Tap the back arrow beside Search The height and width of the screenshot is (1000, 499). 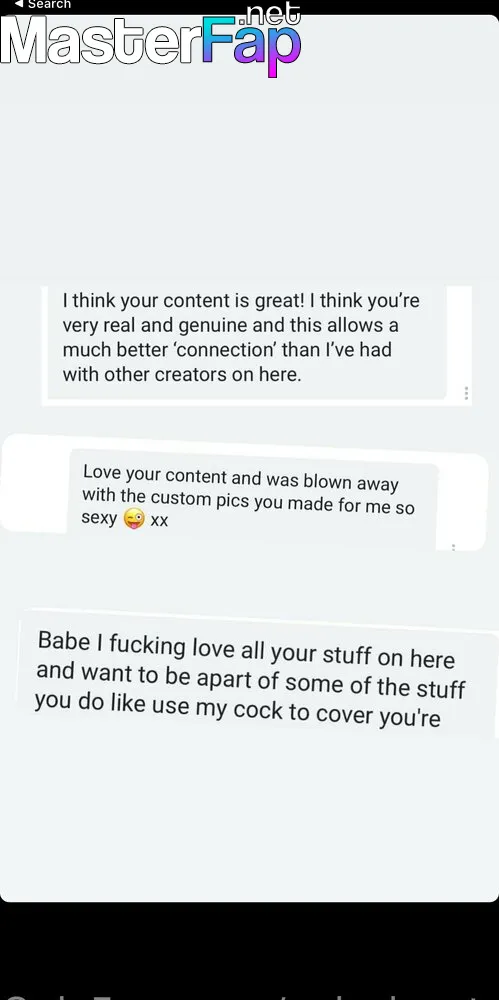(19, 4)
